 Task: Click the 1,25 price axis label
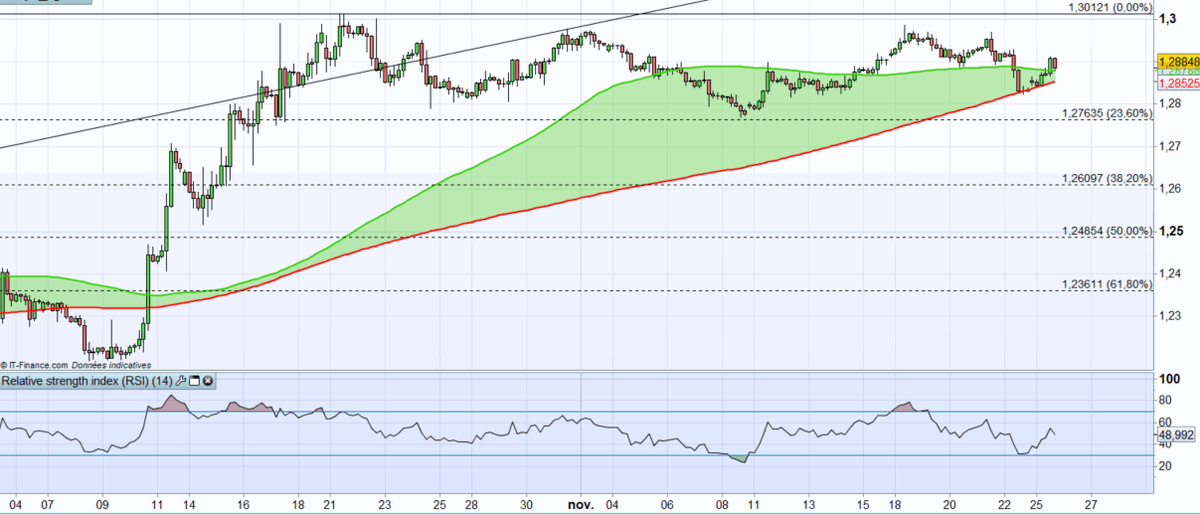1170,231
